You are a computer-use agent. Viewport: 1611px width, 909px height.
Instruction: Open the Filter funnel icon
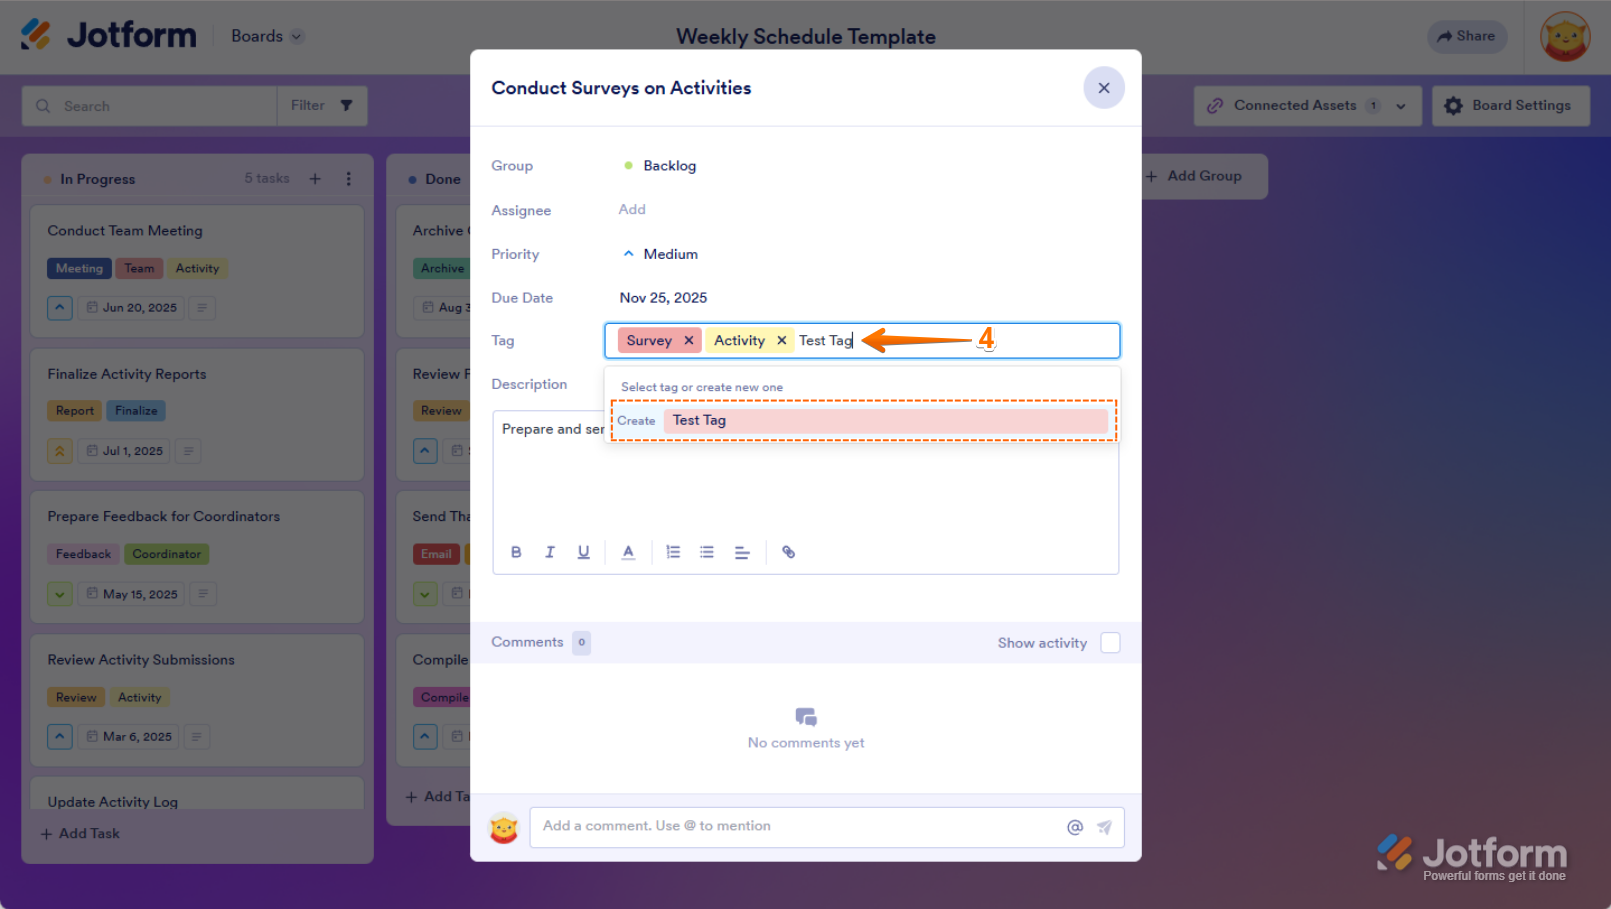click(346, 105)
